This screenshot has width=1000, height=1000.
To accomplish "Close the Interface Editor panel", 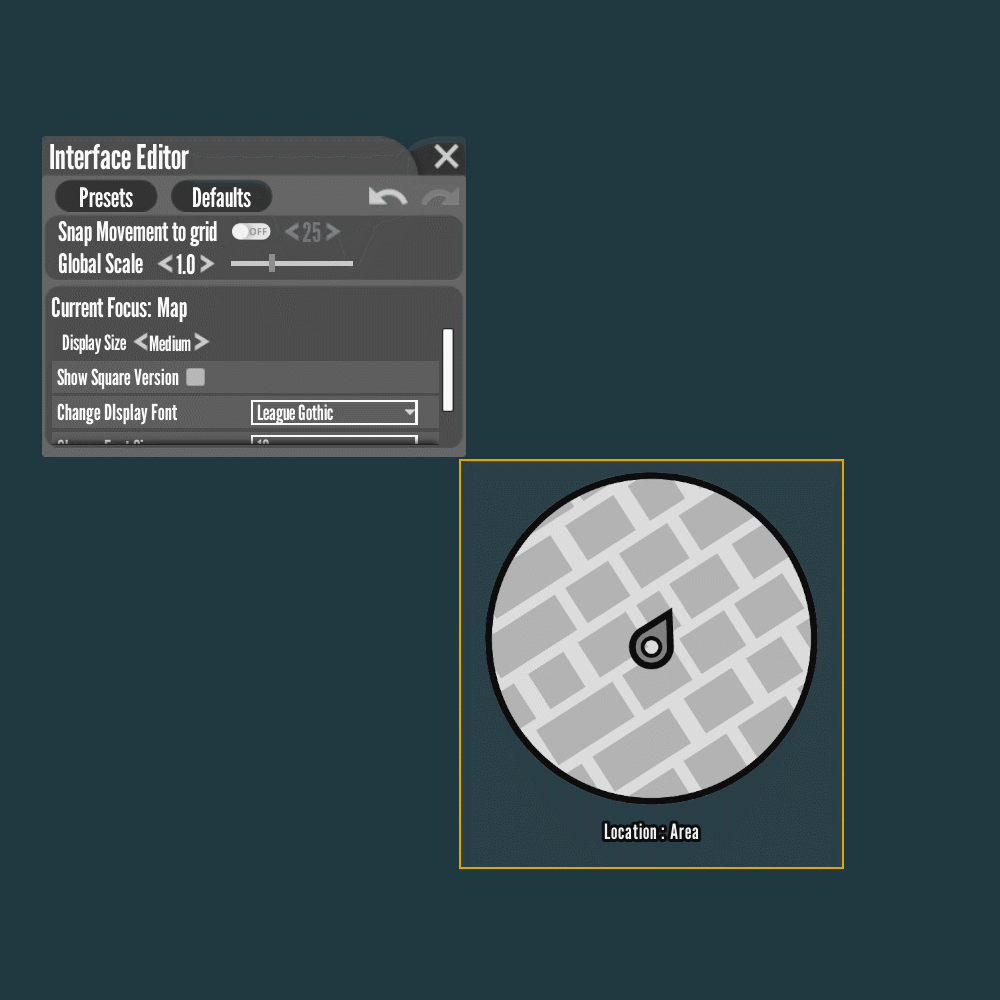I will point(446,156).
